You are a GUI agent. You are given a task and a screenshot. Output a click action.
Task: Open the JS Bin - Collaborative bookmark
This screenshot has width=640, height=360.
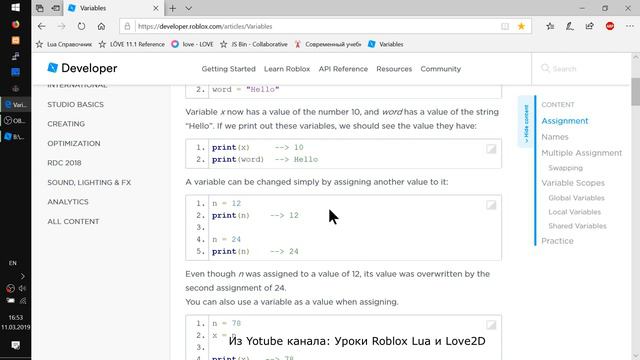click(253, 44)
